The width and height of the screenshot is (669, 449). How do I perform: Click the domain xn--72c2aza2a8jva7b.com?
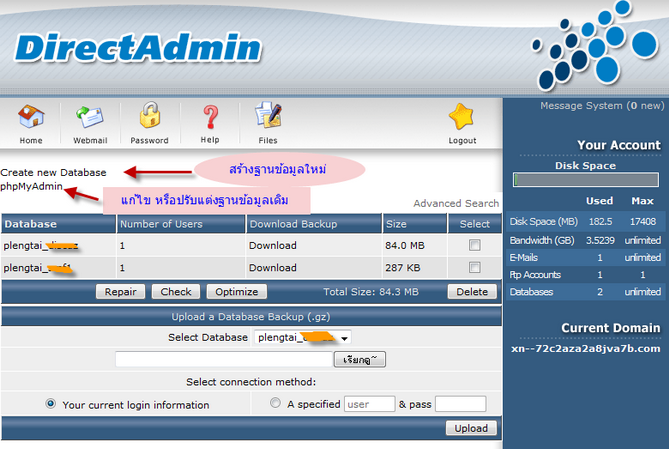click(585, 349)
